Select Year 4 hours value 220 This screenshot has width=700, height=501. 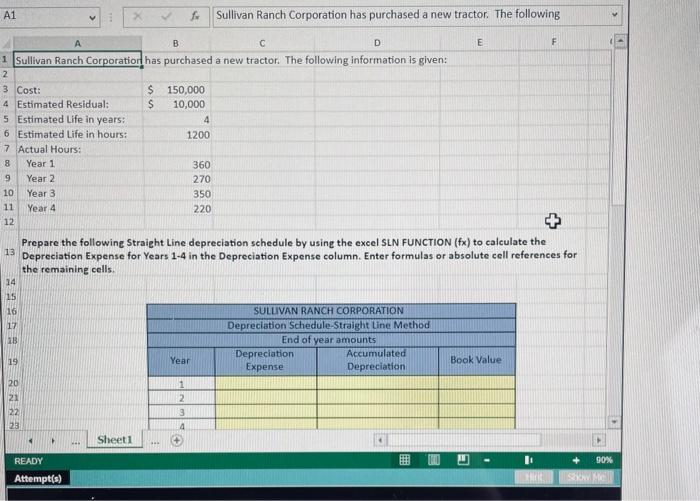pyautogui.click(x=178, y=209)
